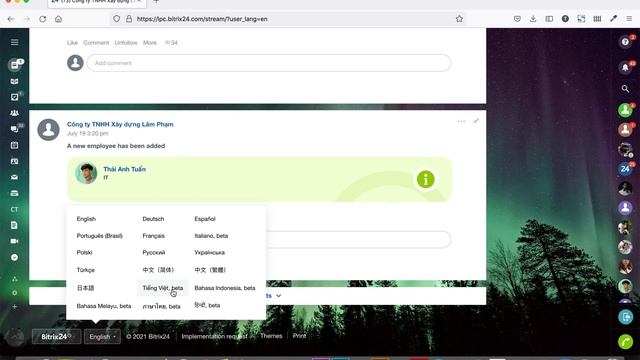Expand the chevron below the post
Image resolution: width=640 pixels, height=360 pixels.
pos(278,296)
